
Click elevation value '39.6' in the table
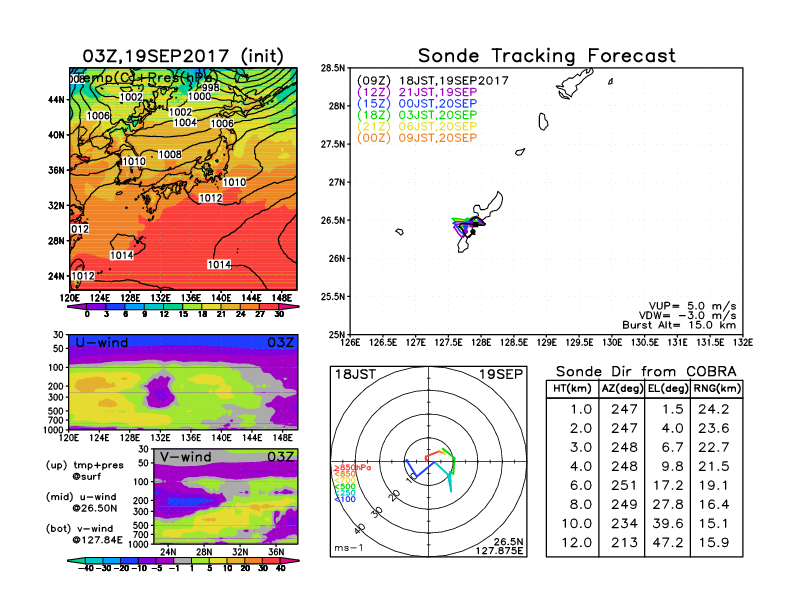click(668, 523)
